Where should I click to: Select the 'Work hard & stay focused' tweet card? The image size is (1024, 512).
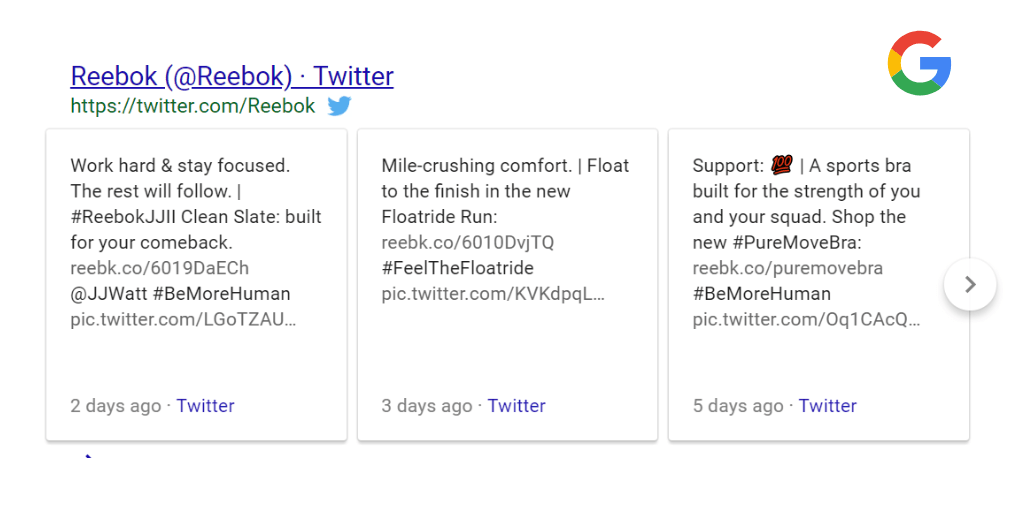(x=197, y=285)
